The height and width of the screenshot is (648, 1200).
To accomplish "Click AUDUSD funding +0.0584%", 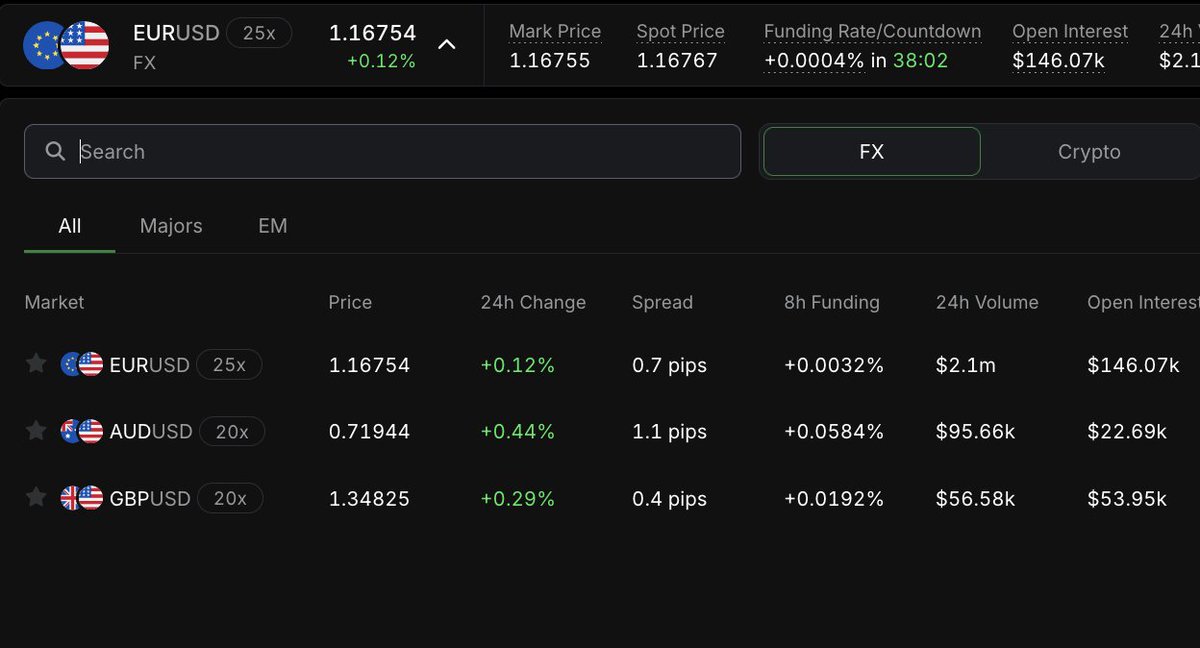I will [x=834, y=431].
